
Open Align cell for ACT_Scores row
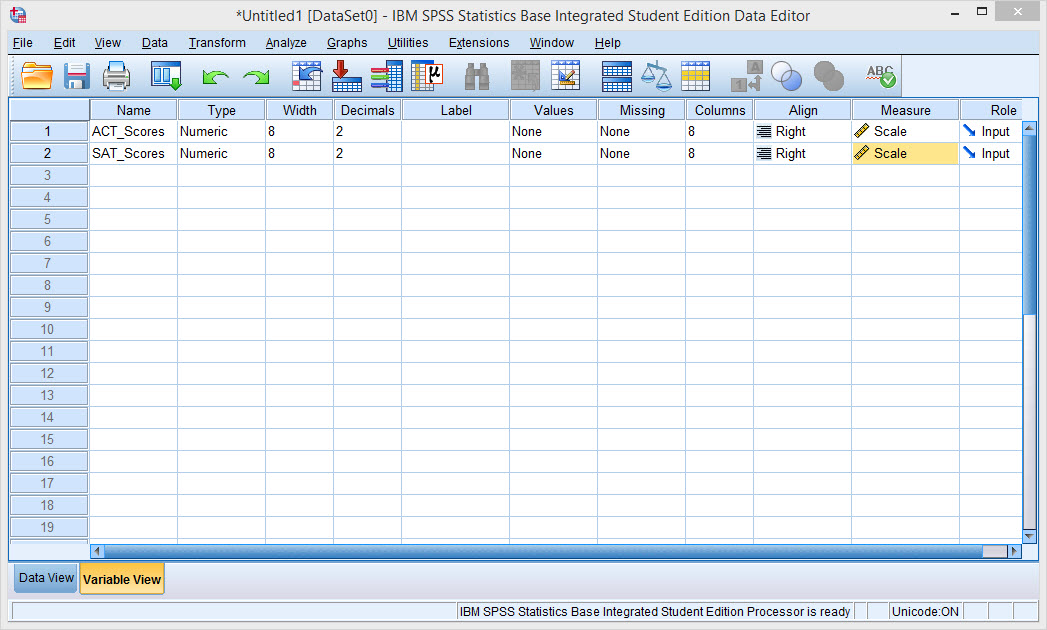(802, 131)
